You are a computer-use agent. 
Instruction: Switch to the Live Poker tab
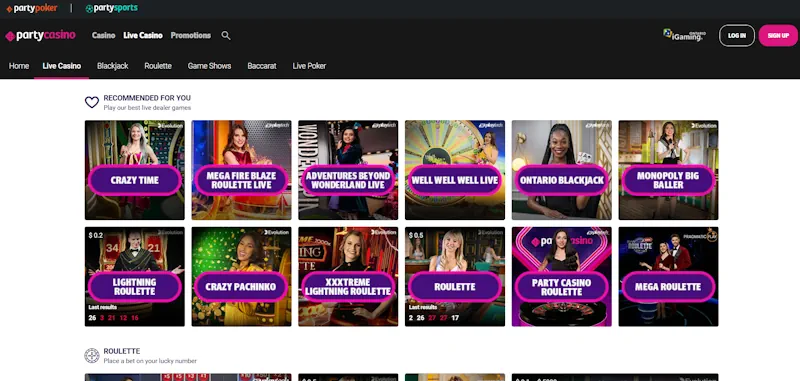pos(309,66)
